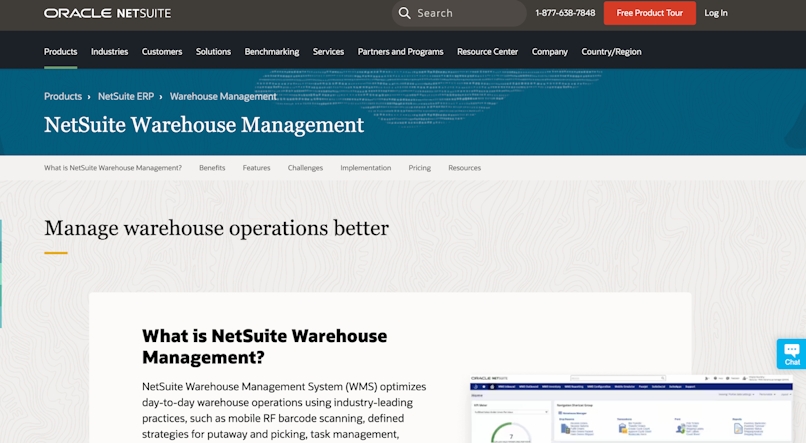Go to the Products breadcrumb
806x443 pixels.
point(63,96)
